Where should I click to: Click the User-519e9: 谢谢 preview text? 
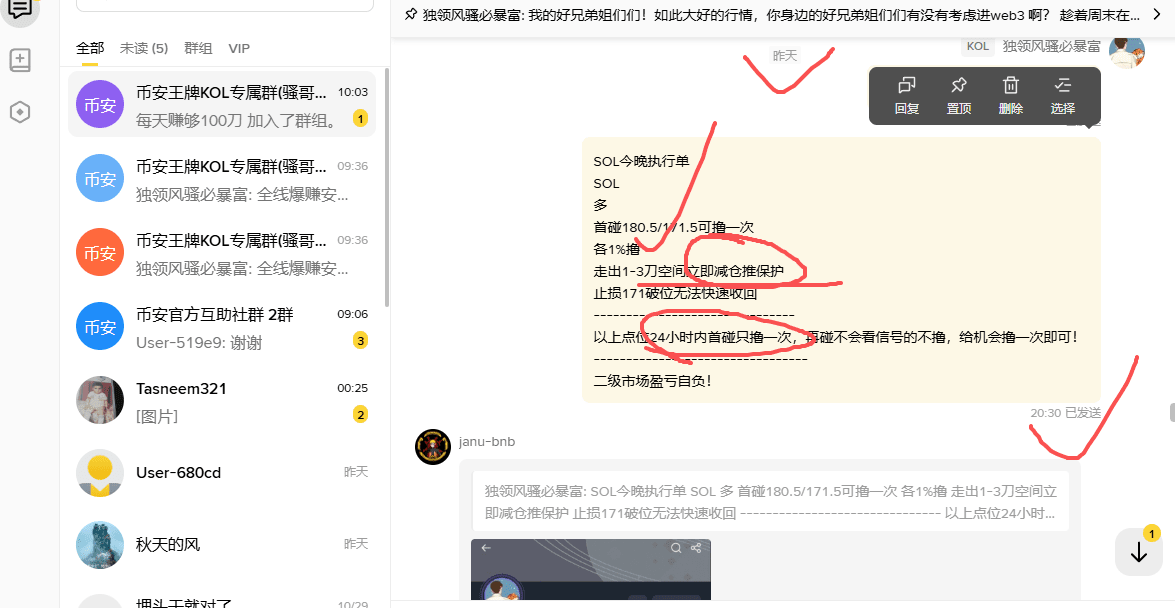click(x=199, y=343)
